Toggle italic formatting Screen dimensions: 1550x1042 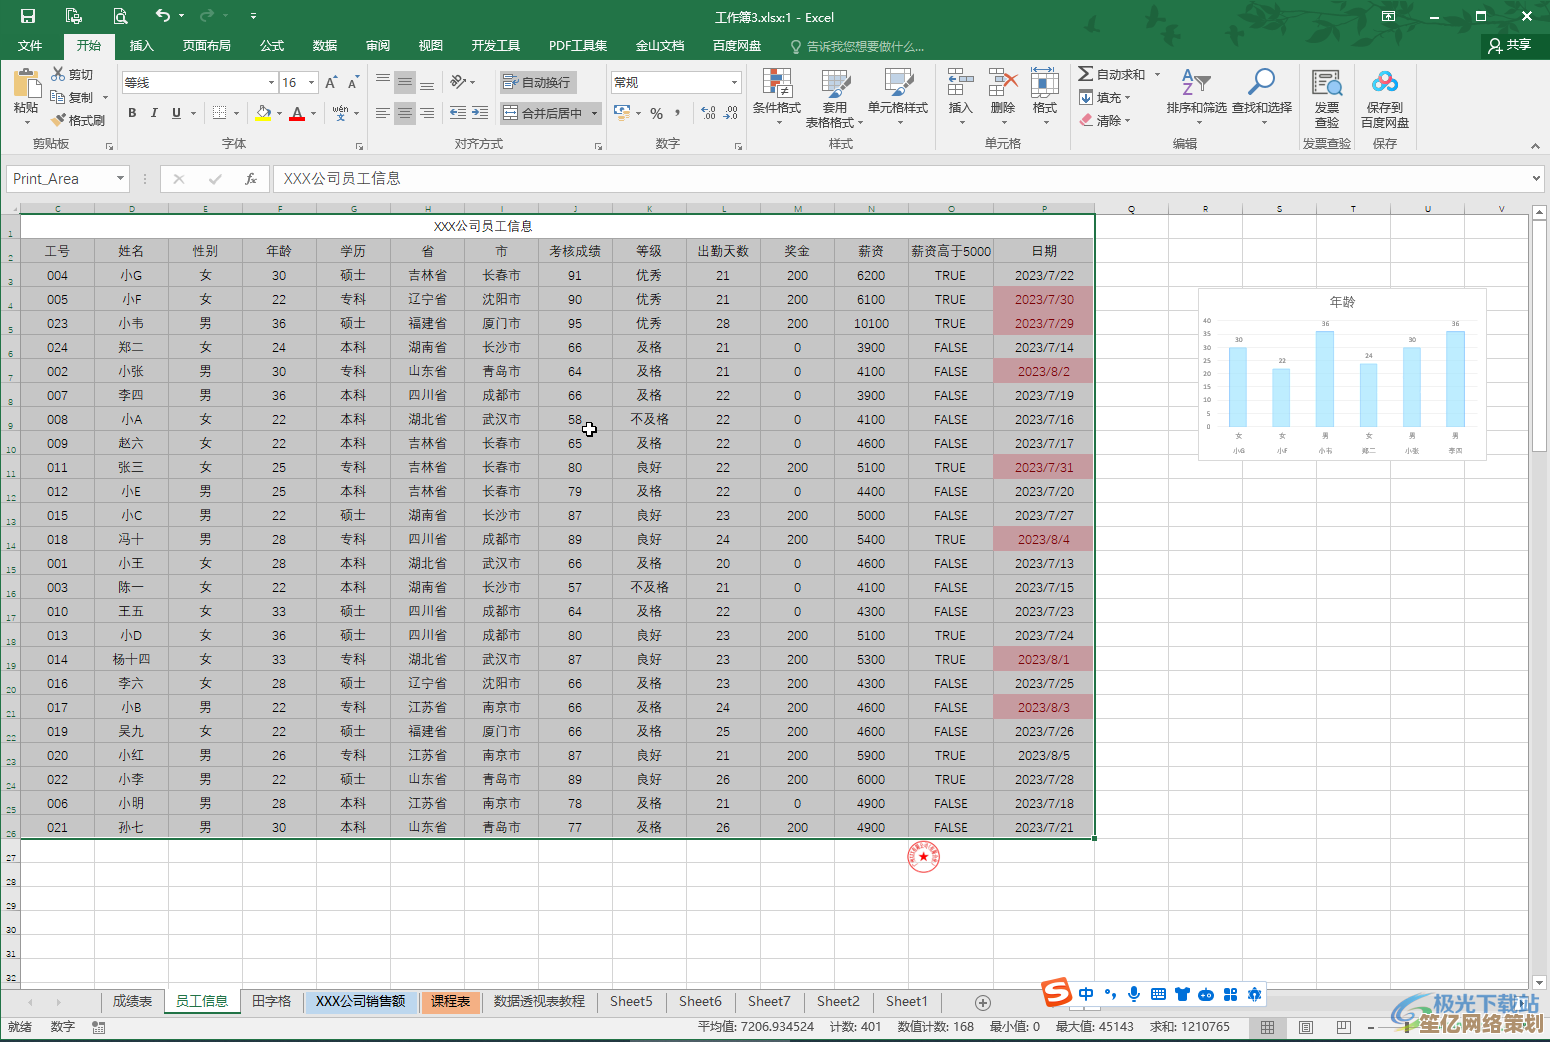154,113
